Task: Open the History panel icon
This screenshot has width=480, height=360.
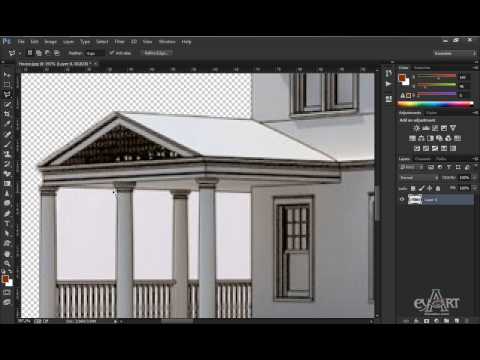Action: pyautogui.click(x=388, y=74)
